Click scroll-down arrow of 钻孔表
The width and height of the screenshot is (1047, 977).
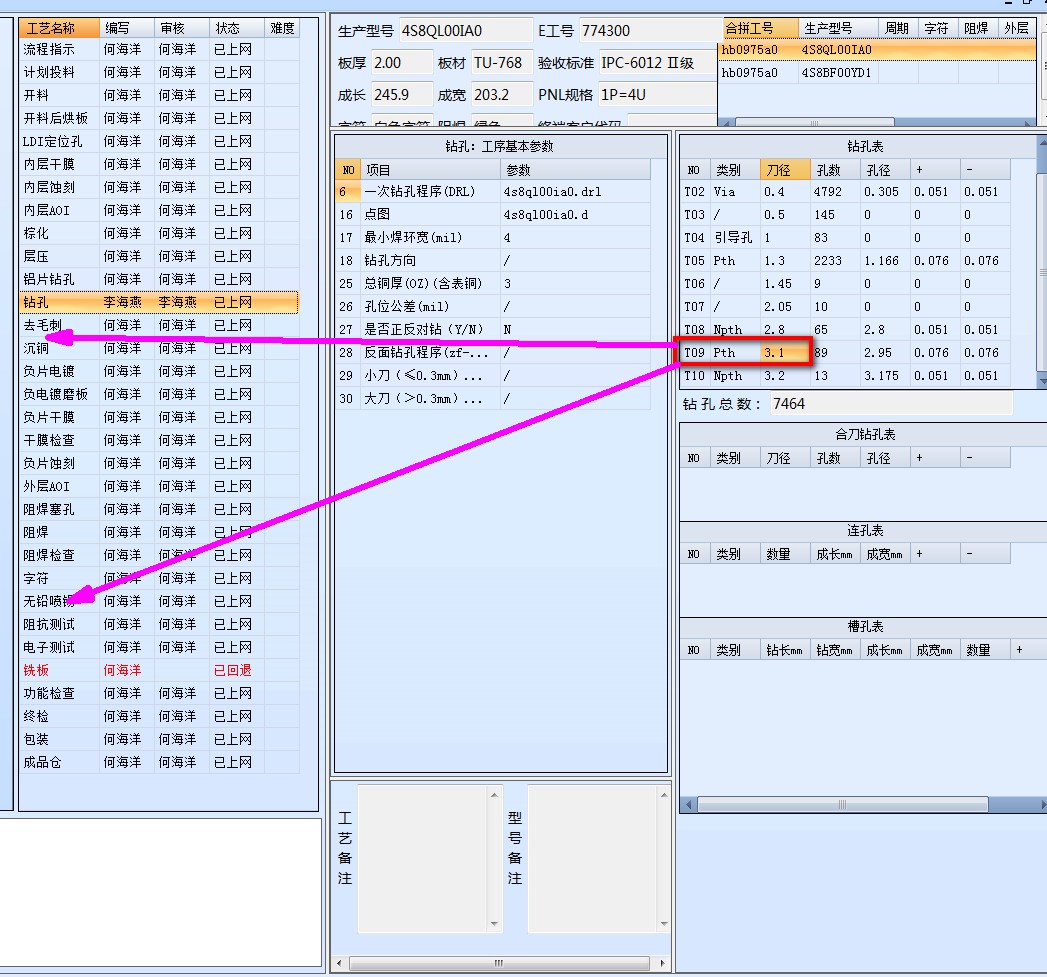[x=1042, y=381]
